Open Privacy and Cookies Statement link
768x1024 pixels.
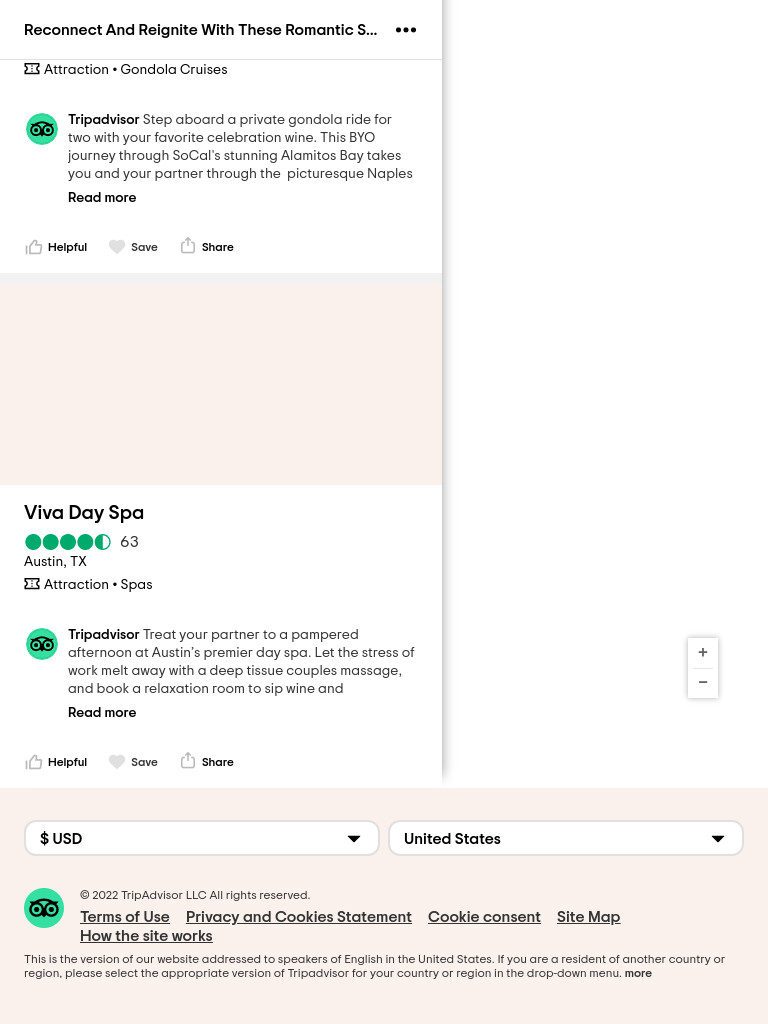[299, 917]
